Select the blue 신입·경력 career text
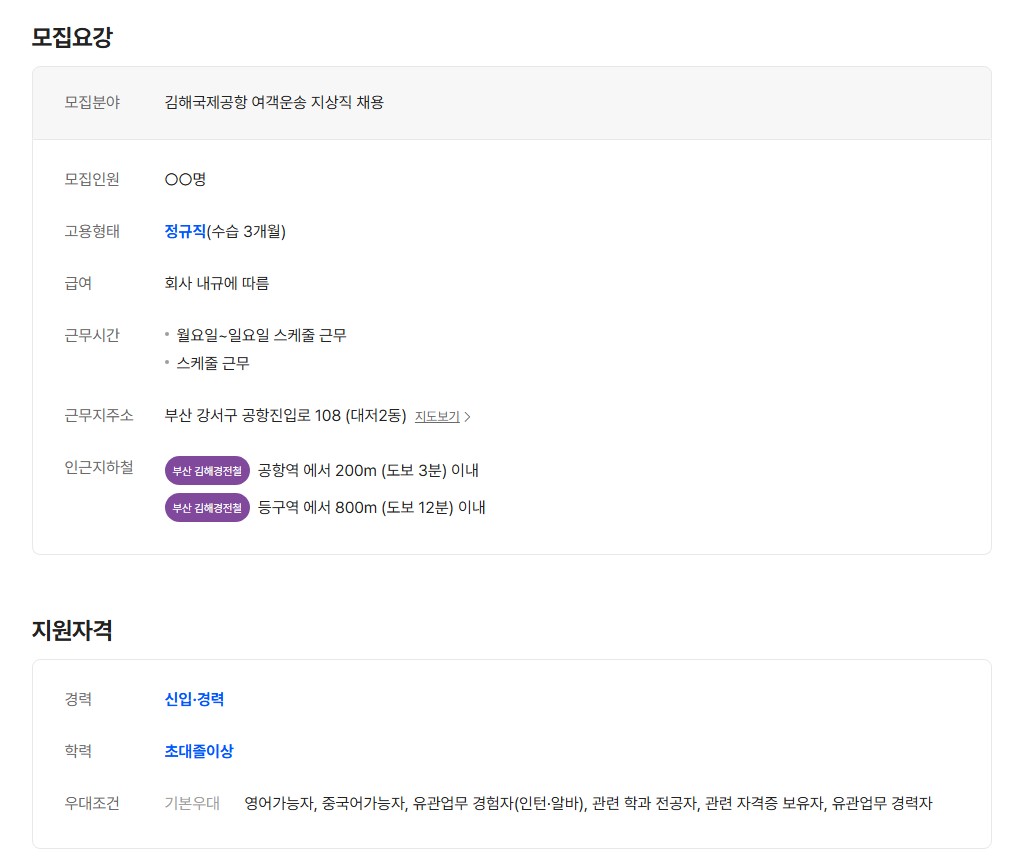This screenshot has height=861, width=1021. [x=194, y=699]
